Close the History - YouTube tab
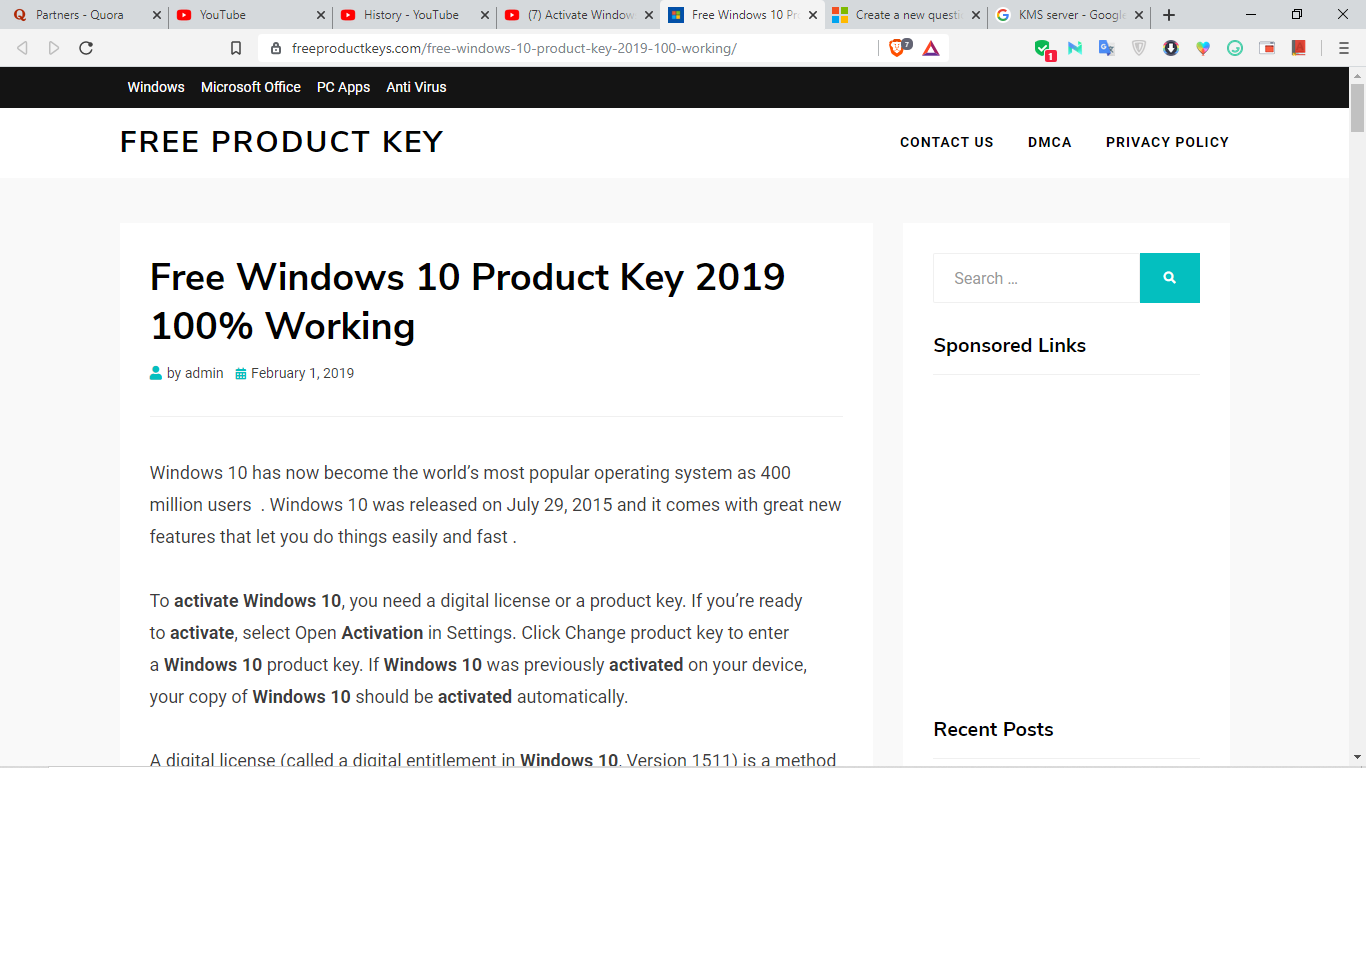The width and height of the screenshot is (1366, 960). [485, 15]
